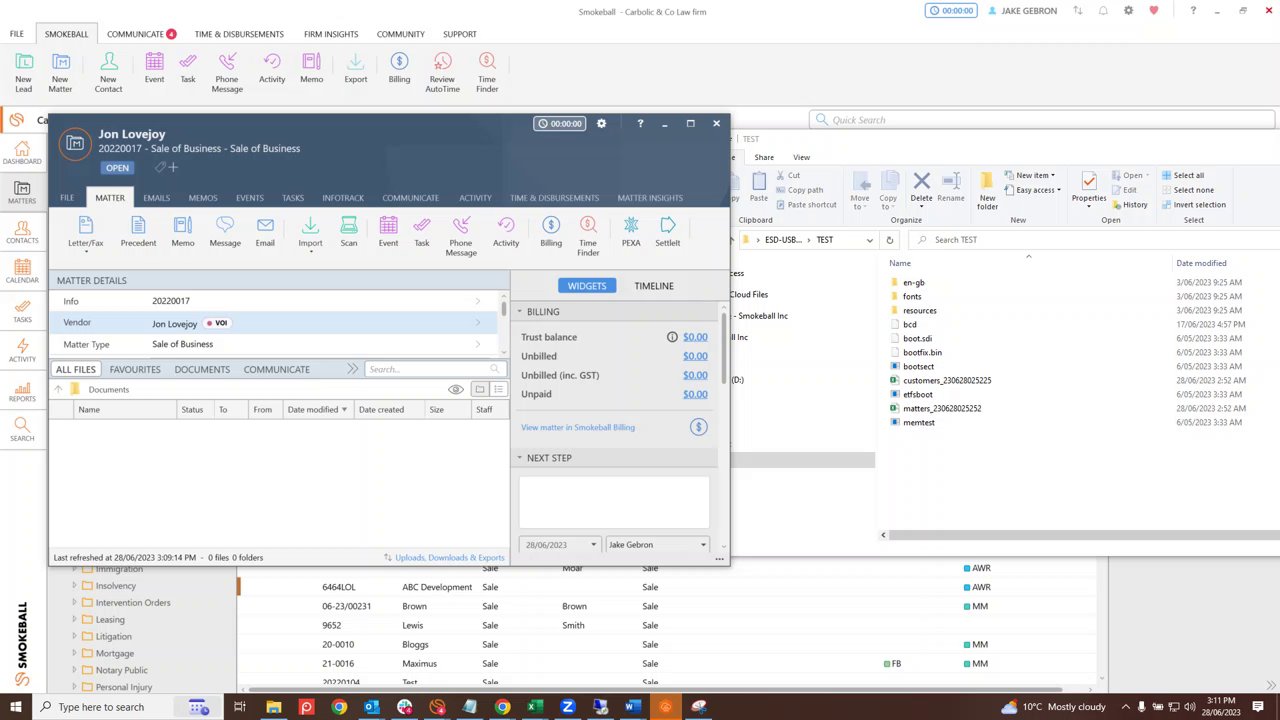Open Properties in File Explorer ribbon
The height and width of the screenshot is (720, 1280).
click(1089, 188)
